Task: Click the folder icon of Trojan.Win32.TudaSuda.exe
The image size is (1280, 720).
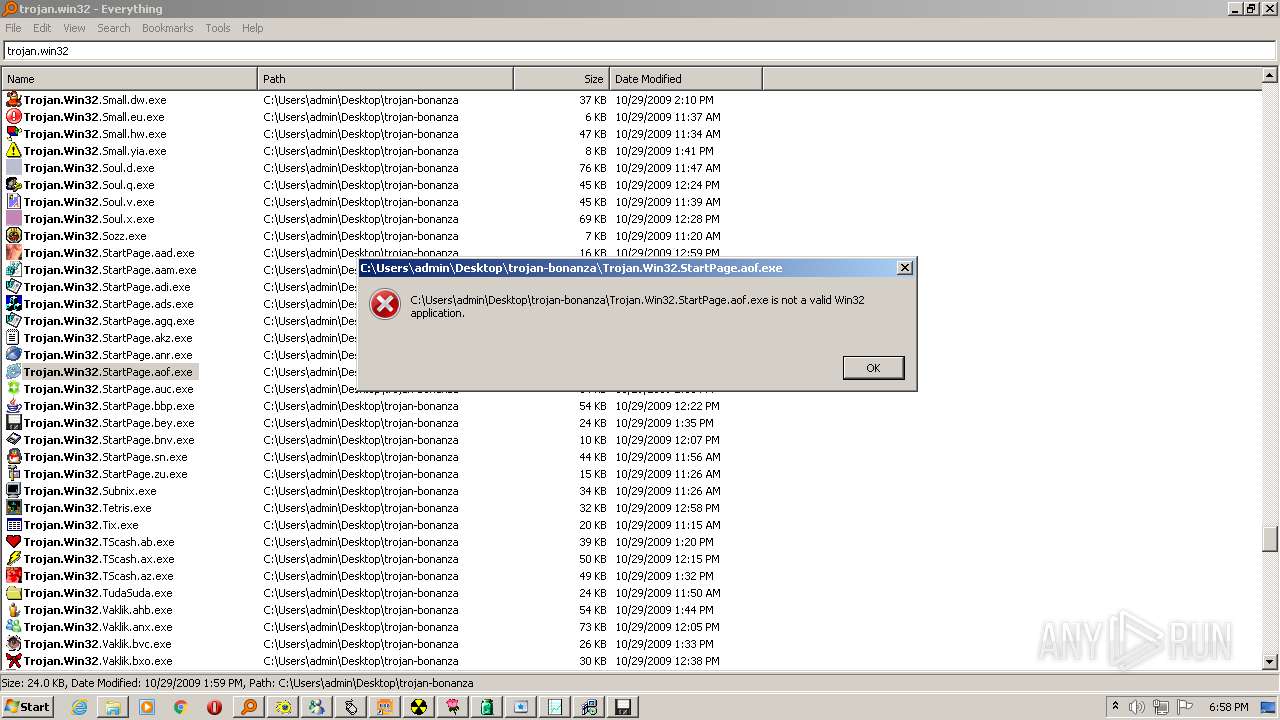Action: 14,593
